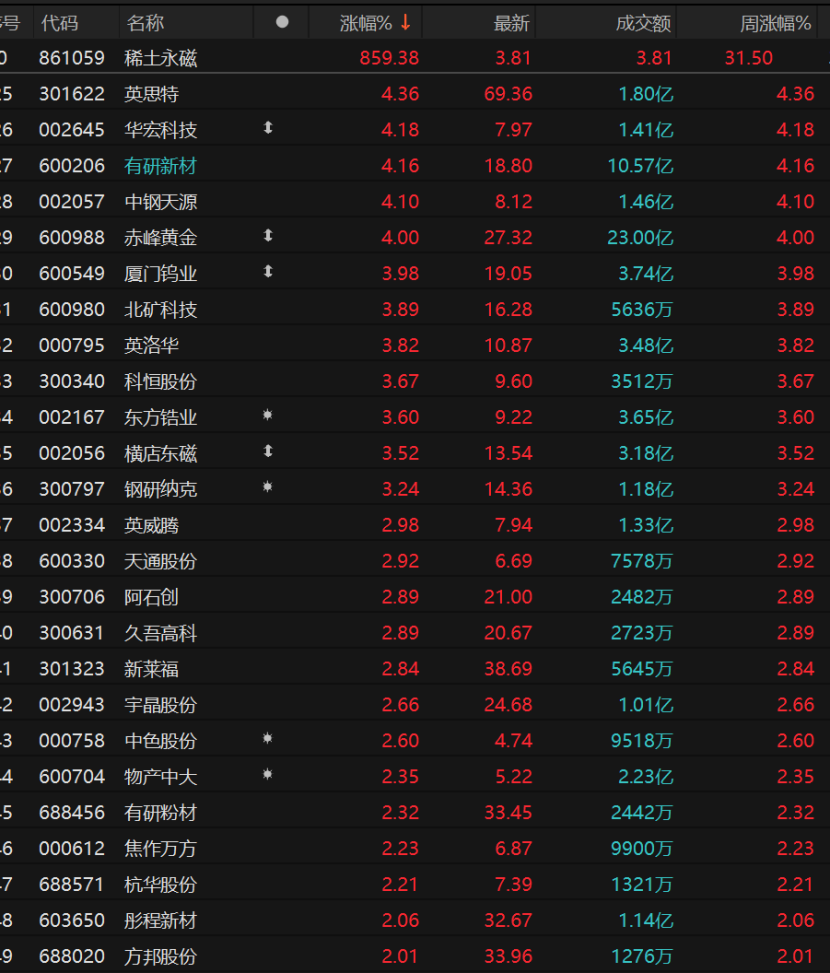Select stock name 新莱福
Viewport: 830px width, 973px height.
(151, 669)
